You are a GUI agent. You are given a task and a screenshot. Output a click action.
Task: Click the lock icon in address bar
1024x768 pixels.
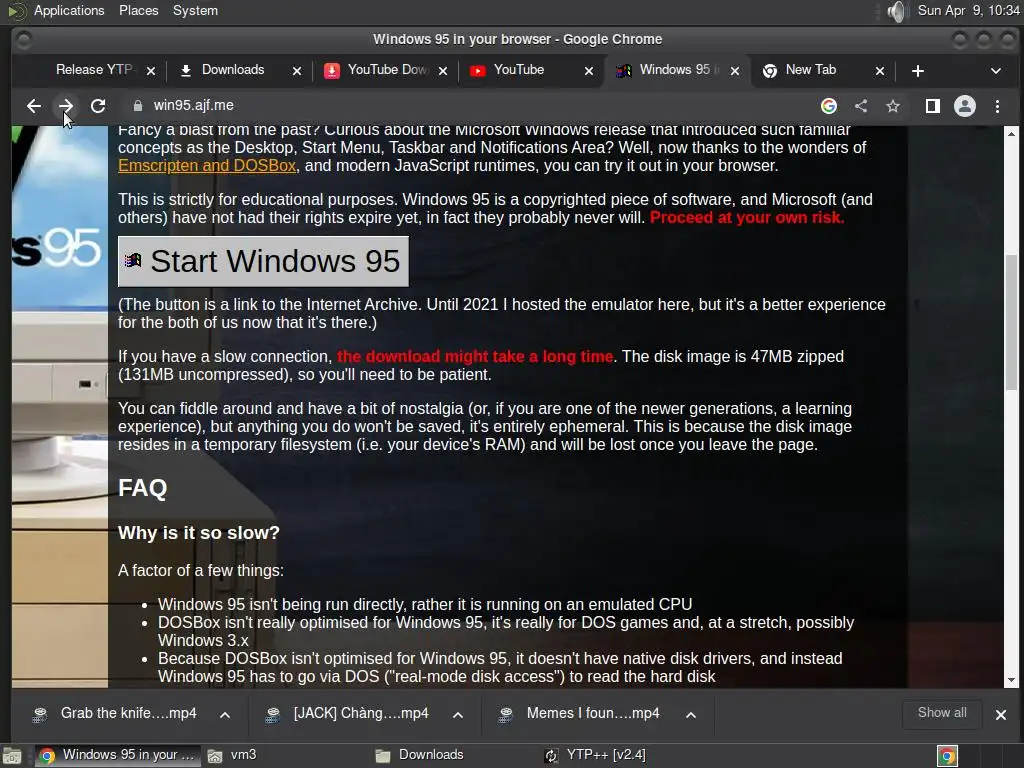click(137, 106)
